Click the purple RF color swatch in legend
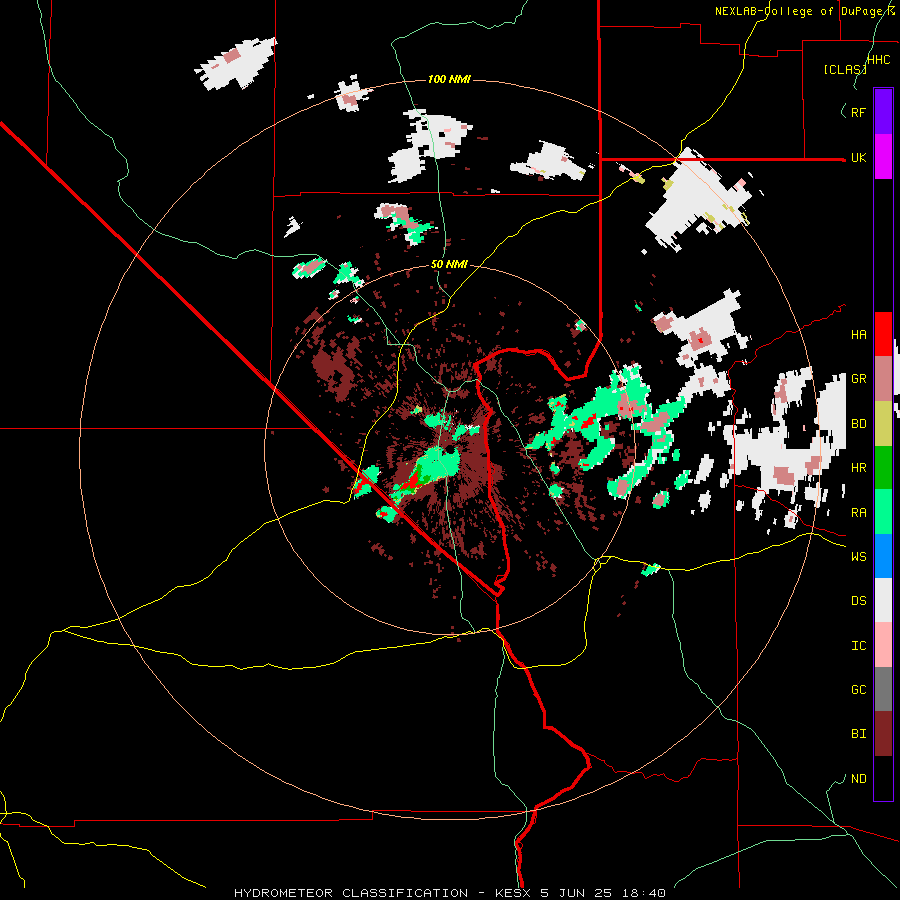The width and height of the screenshot is (900, 900). click(x=883, y=112)
